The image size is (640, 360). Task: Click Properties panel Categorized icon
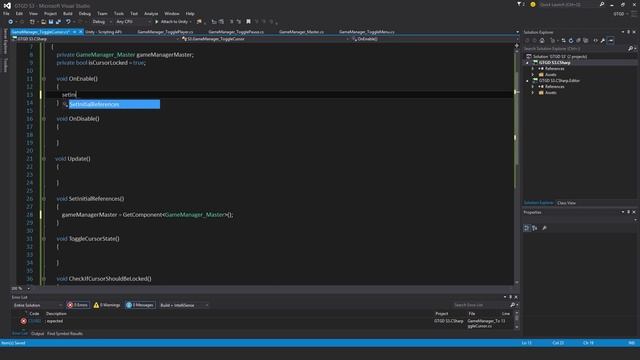pyautogui.click(x=527, y=228)
